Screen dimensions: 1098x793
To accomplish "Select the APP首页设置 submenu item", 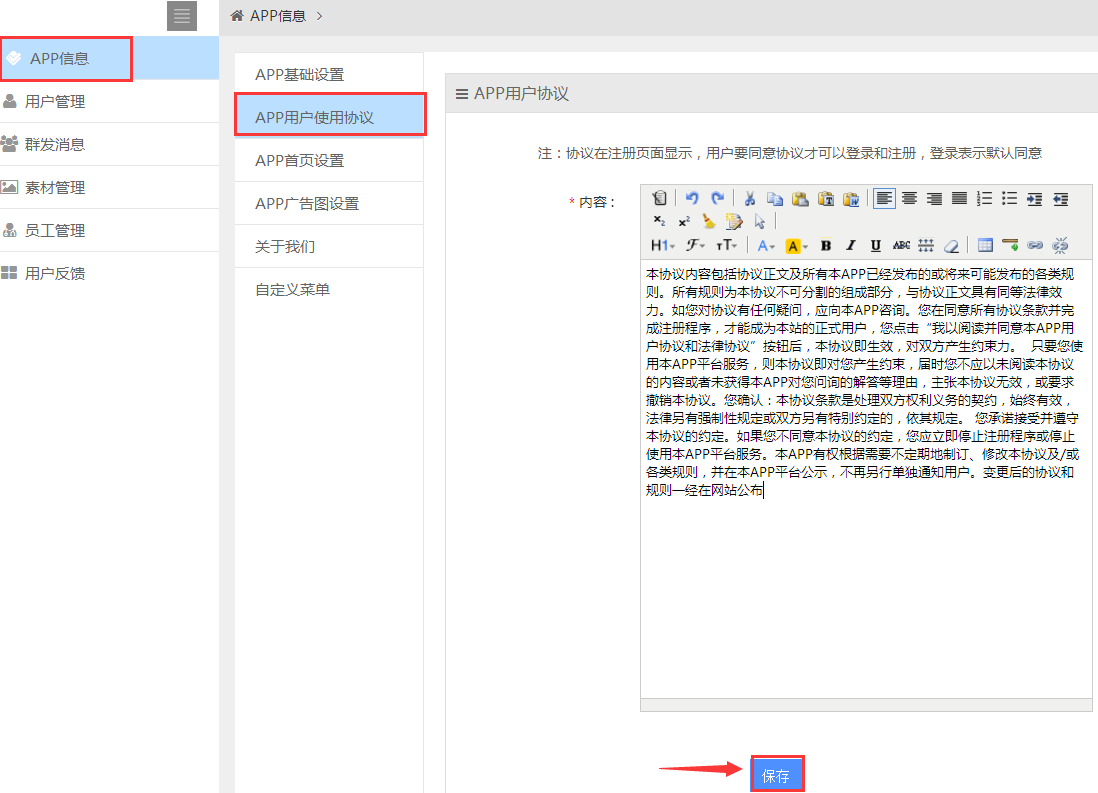I will click(329, 160).
